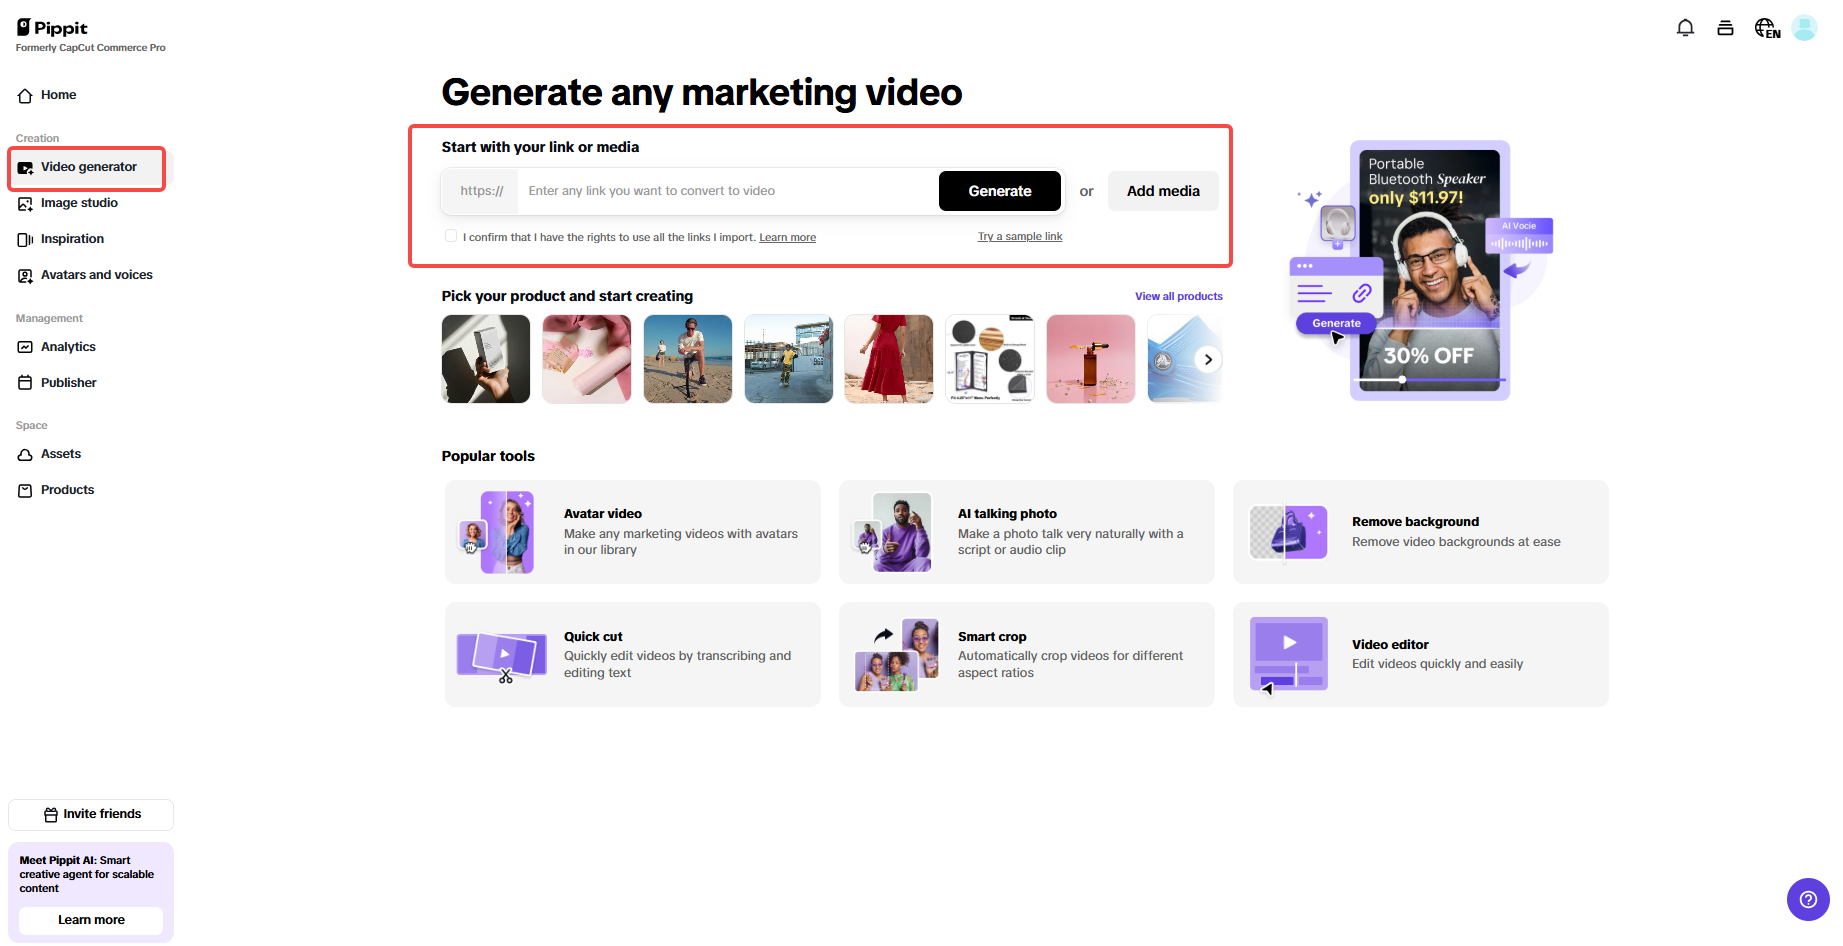This screenshot has width=1843, height=946.
Task: Open the Publisher section
Action: [68, 382]
